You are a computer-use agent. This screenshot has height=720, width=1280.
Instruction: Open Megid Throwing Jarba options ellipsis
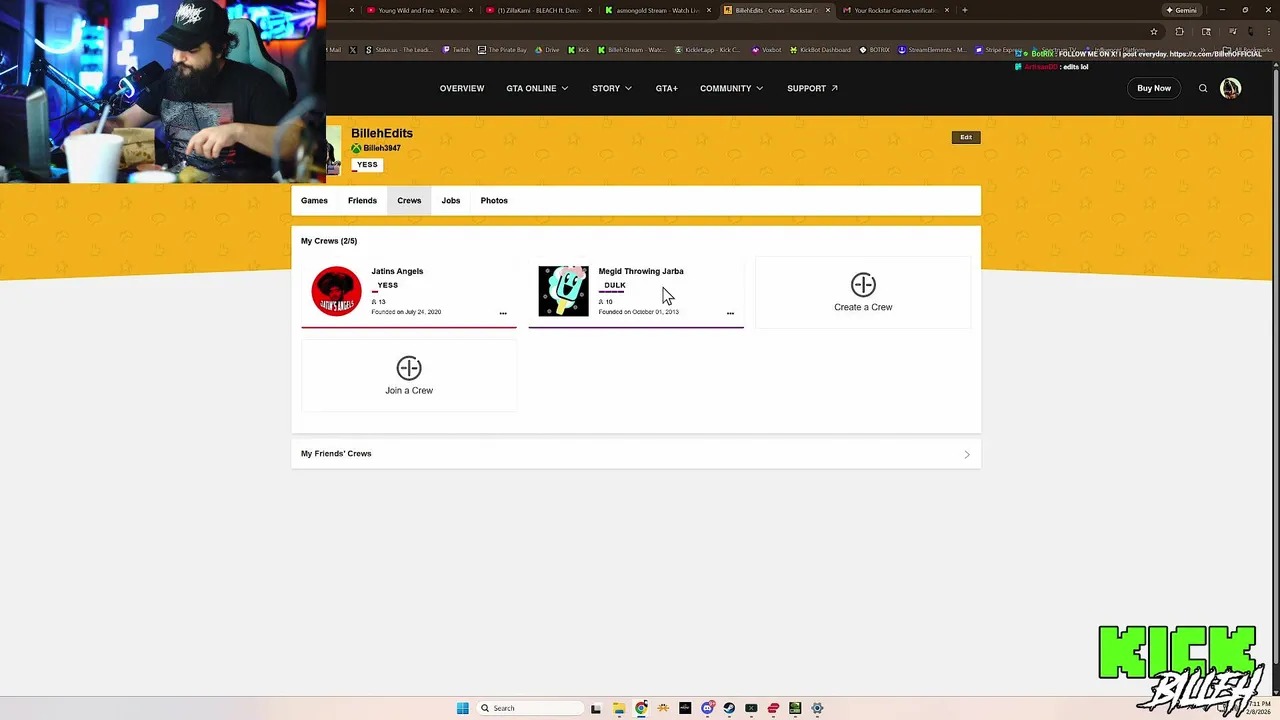(x=730, y=313)
